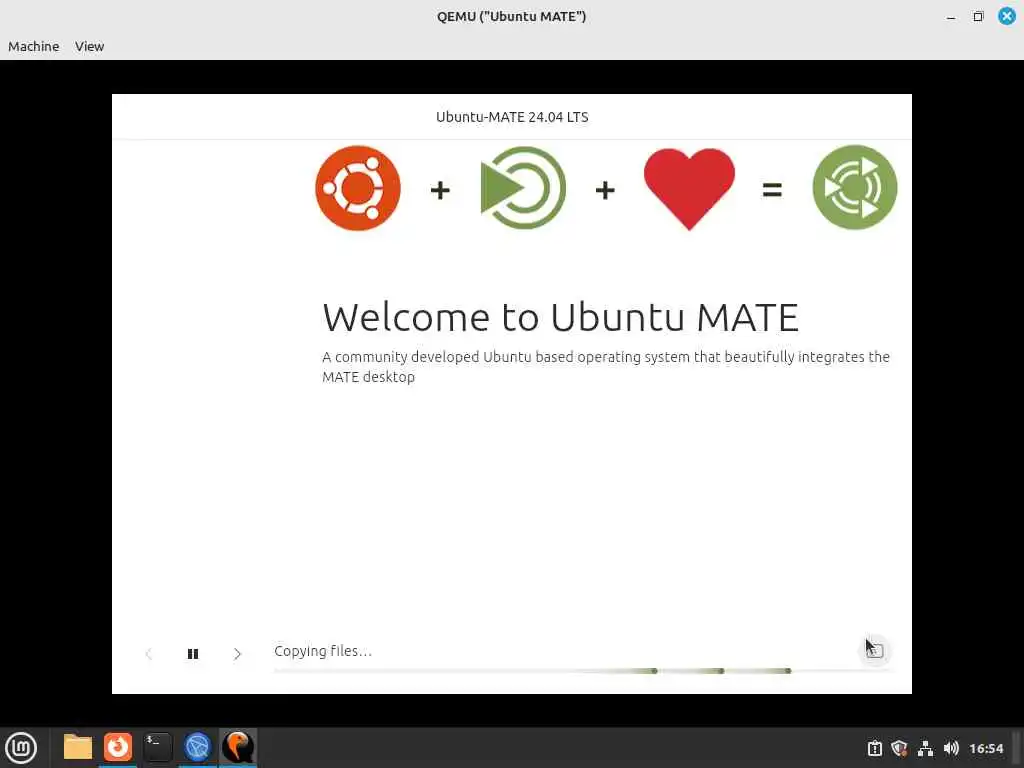This screenshot has width=1024, height=768.
Task: Open the Files folder in taskbar
Action: 78,748
